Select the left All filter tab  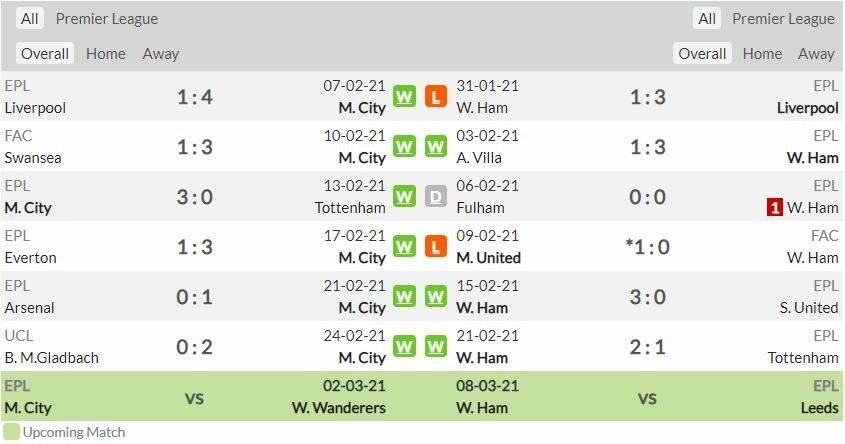tap(30, 19)
